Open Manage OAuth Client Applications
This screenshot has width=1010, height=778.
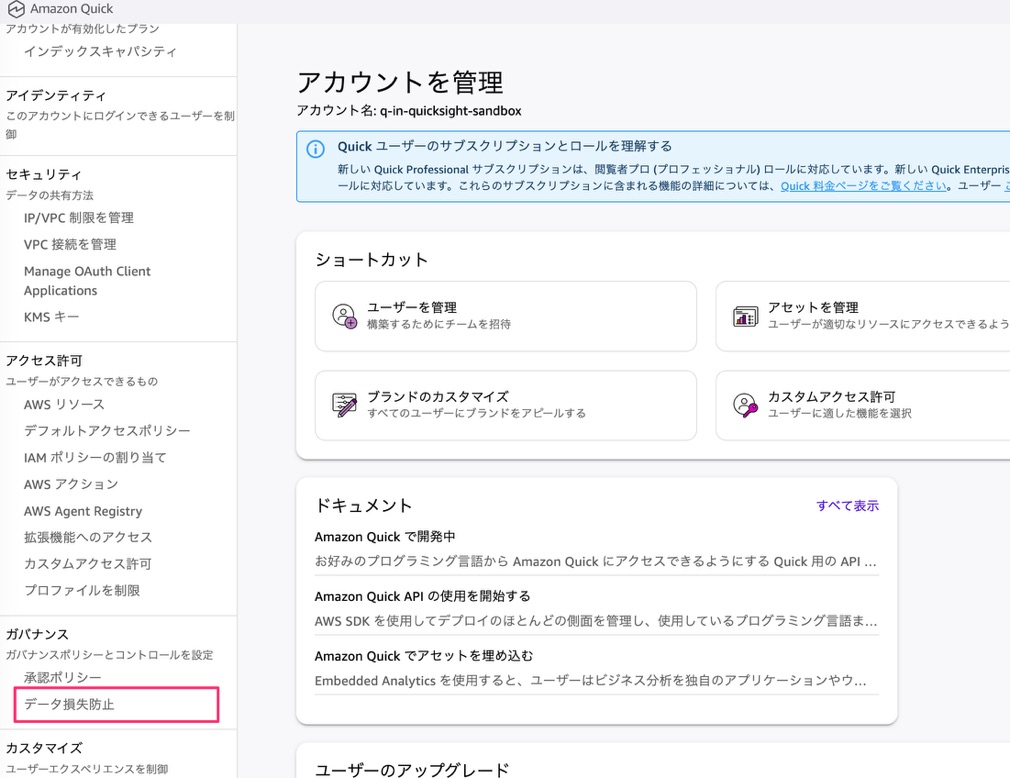87,281
